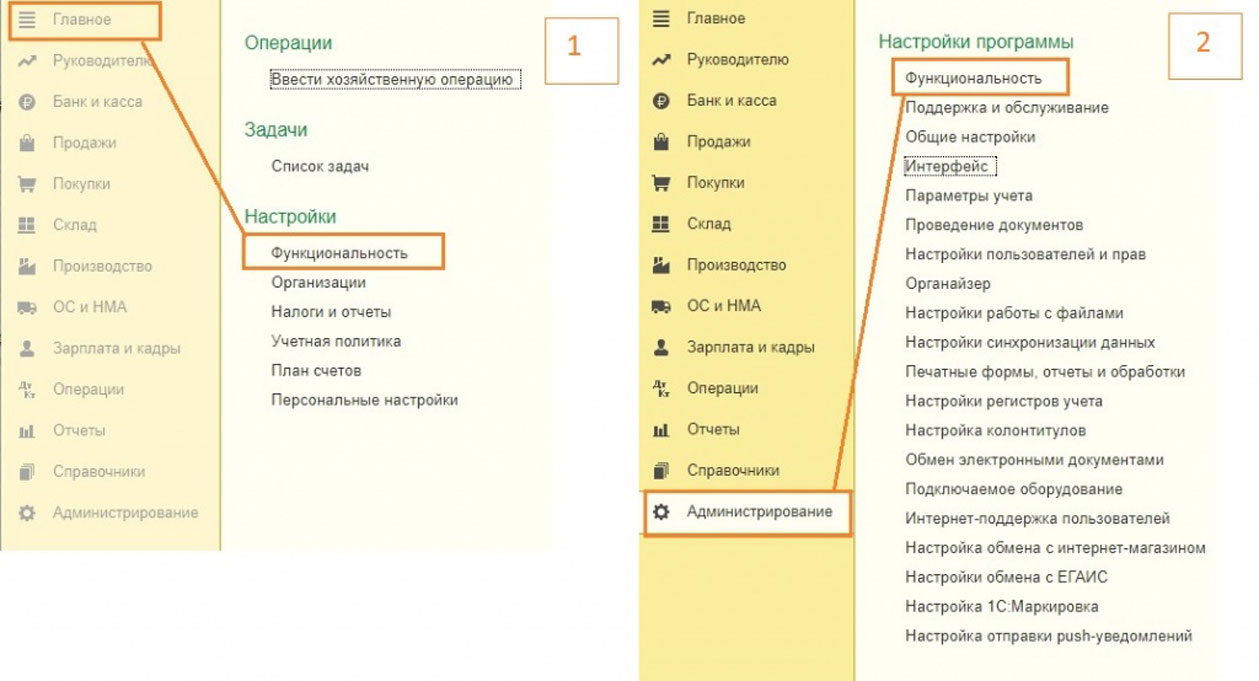
Task: Open Администрирование in the faded left-hand sidebar
Action: pos(125,513)
